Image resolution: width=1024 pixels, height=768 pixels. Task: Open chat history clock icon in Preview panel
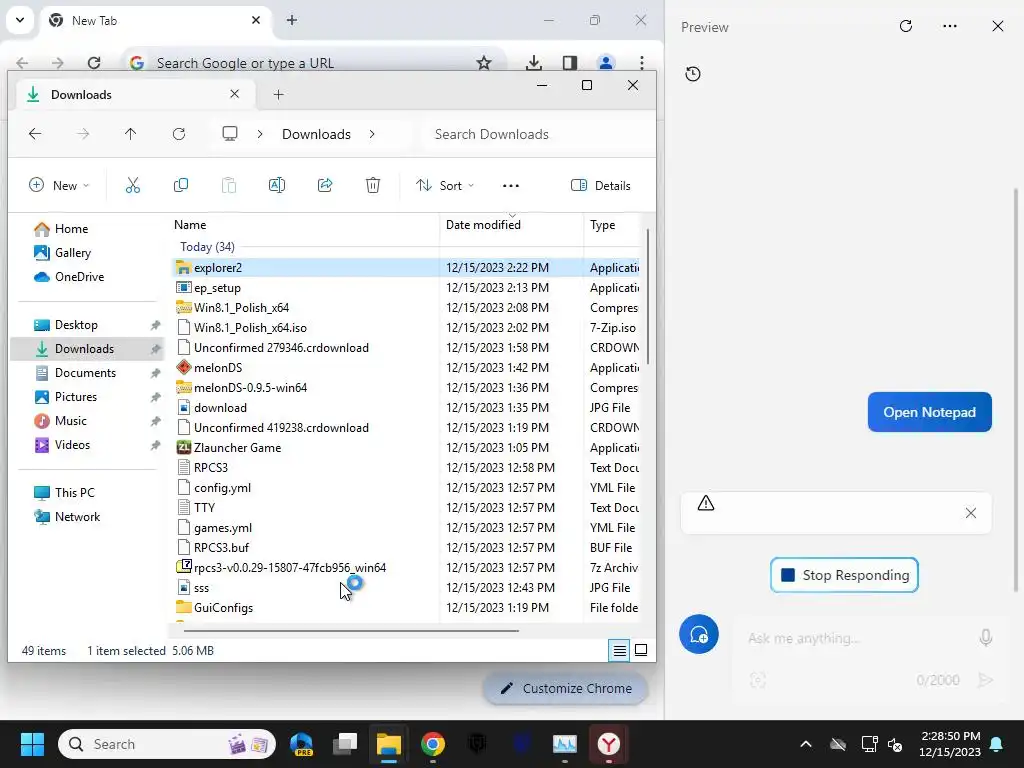pos(693,74)
